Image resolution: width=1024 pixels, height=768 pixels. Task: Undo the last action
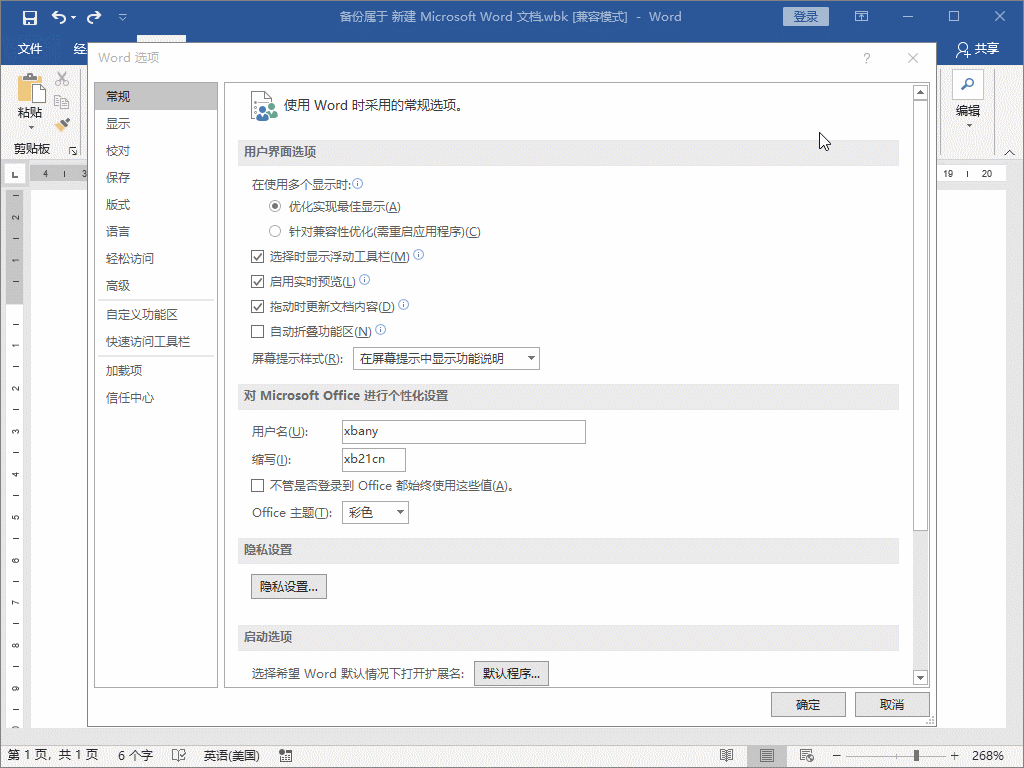(x=59, y=18)
